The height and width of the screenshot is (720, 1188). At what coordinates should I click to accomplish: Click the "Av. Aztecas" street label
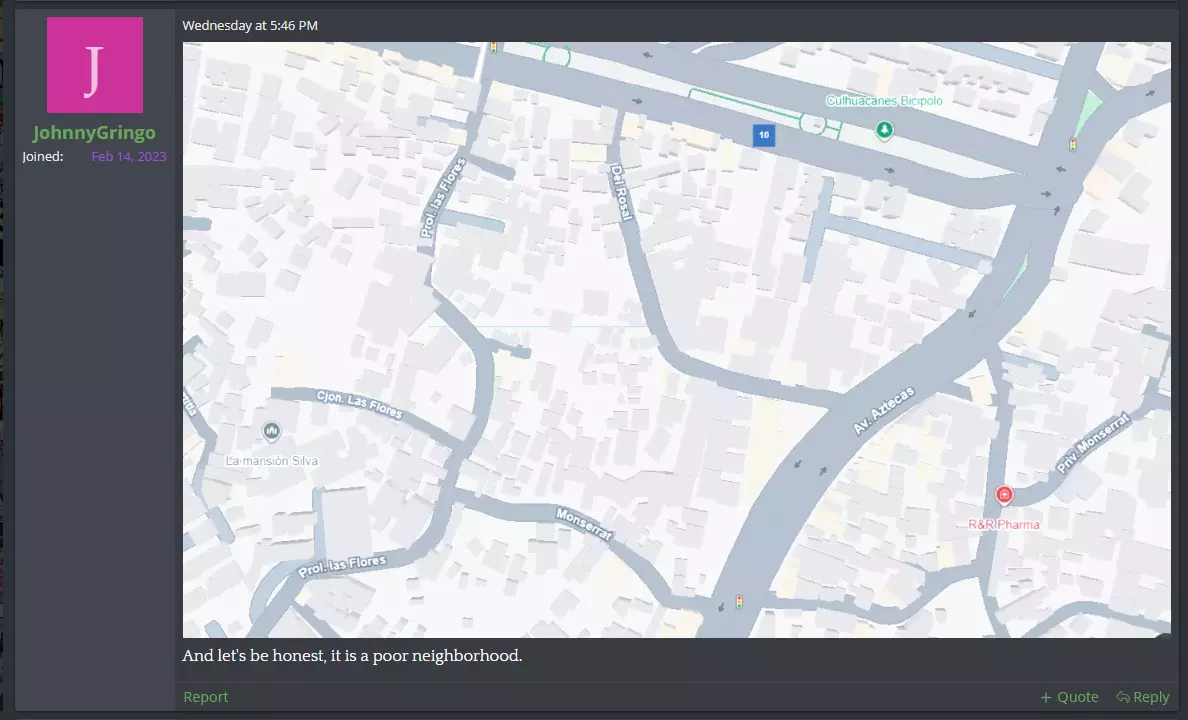point(883,411)
